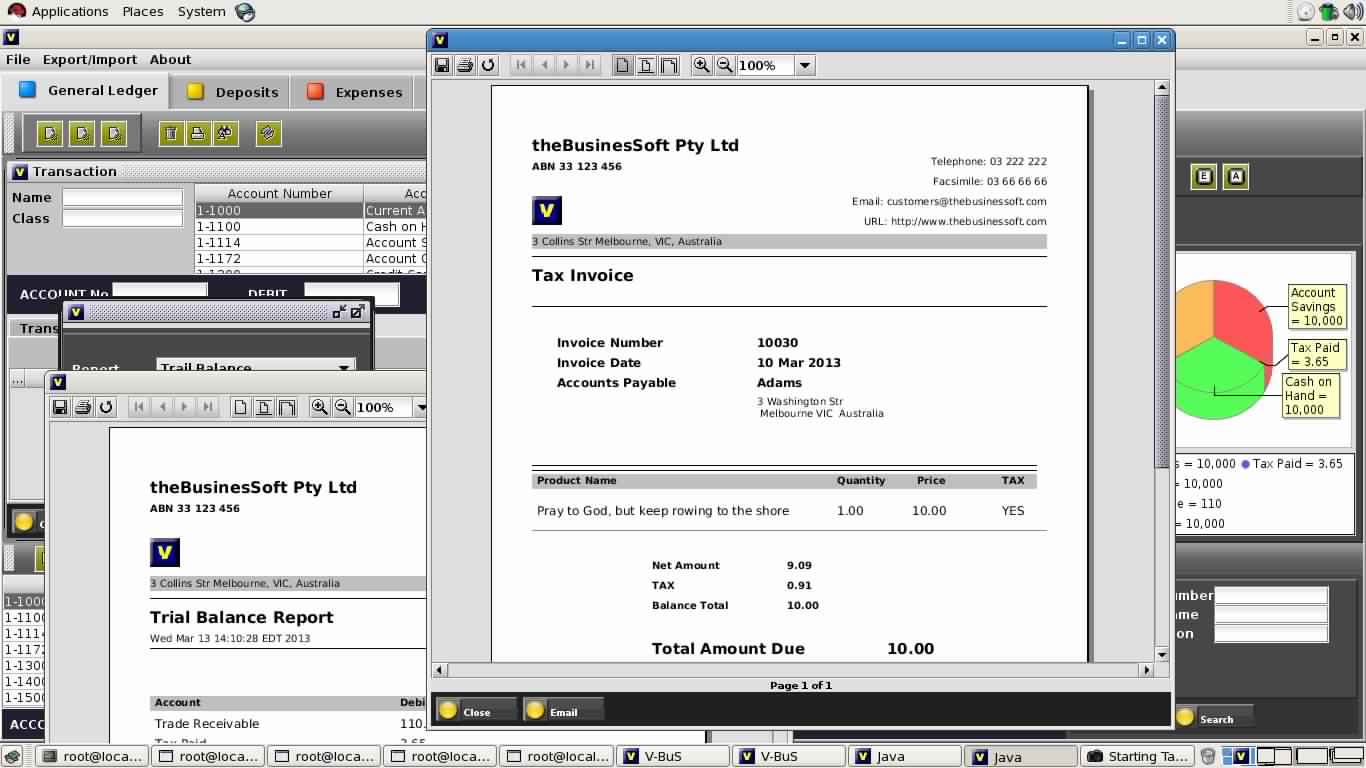This screenshot has height=768, width=1366.
Task: Click the Close button in invoice viewer
Action: 476,710
